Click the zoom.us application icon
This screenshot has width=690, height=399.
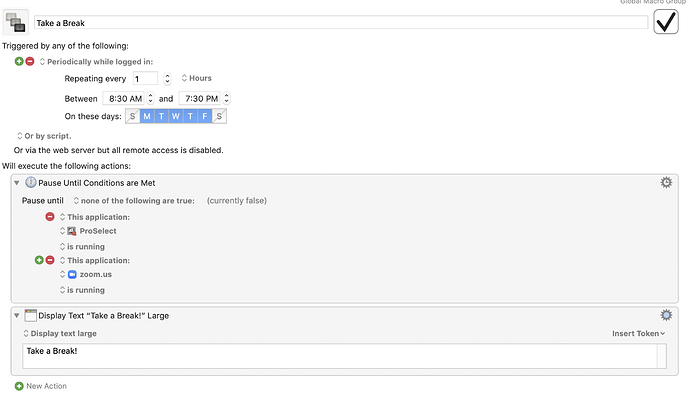point(72,275)
